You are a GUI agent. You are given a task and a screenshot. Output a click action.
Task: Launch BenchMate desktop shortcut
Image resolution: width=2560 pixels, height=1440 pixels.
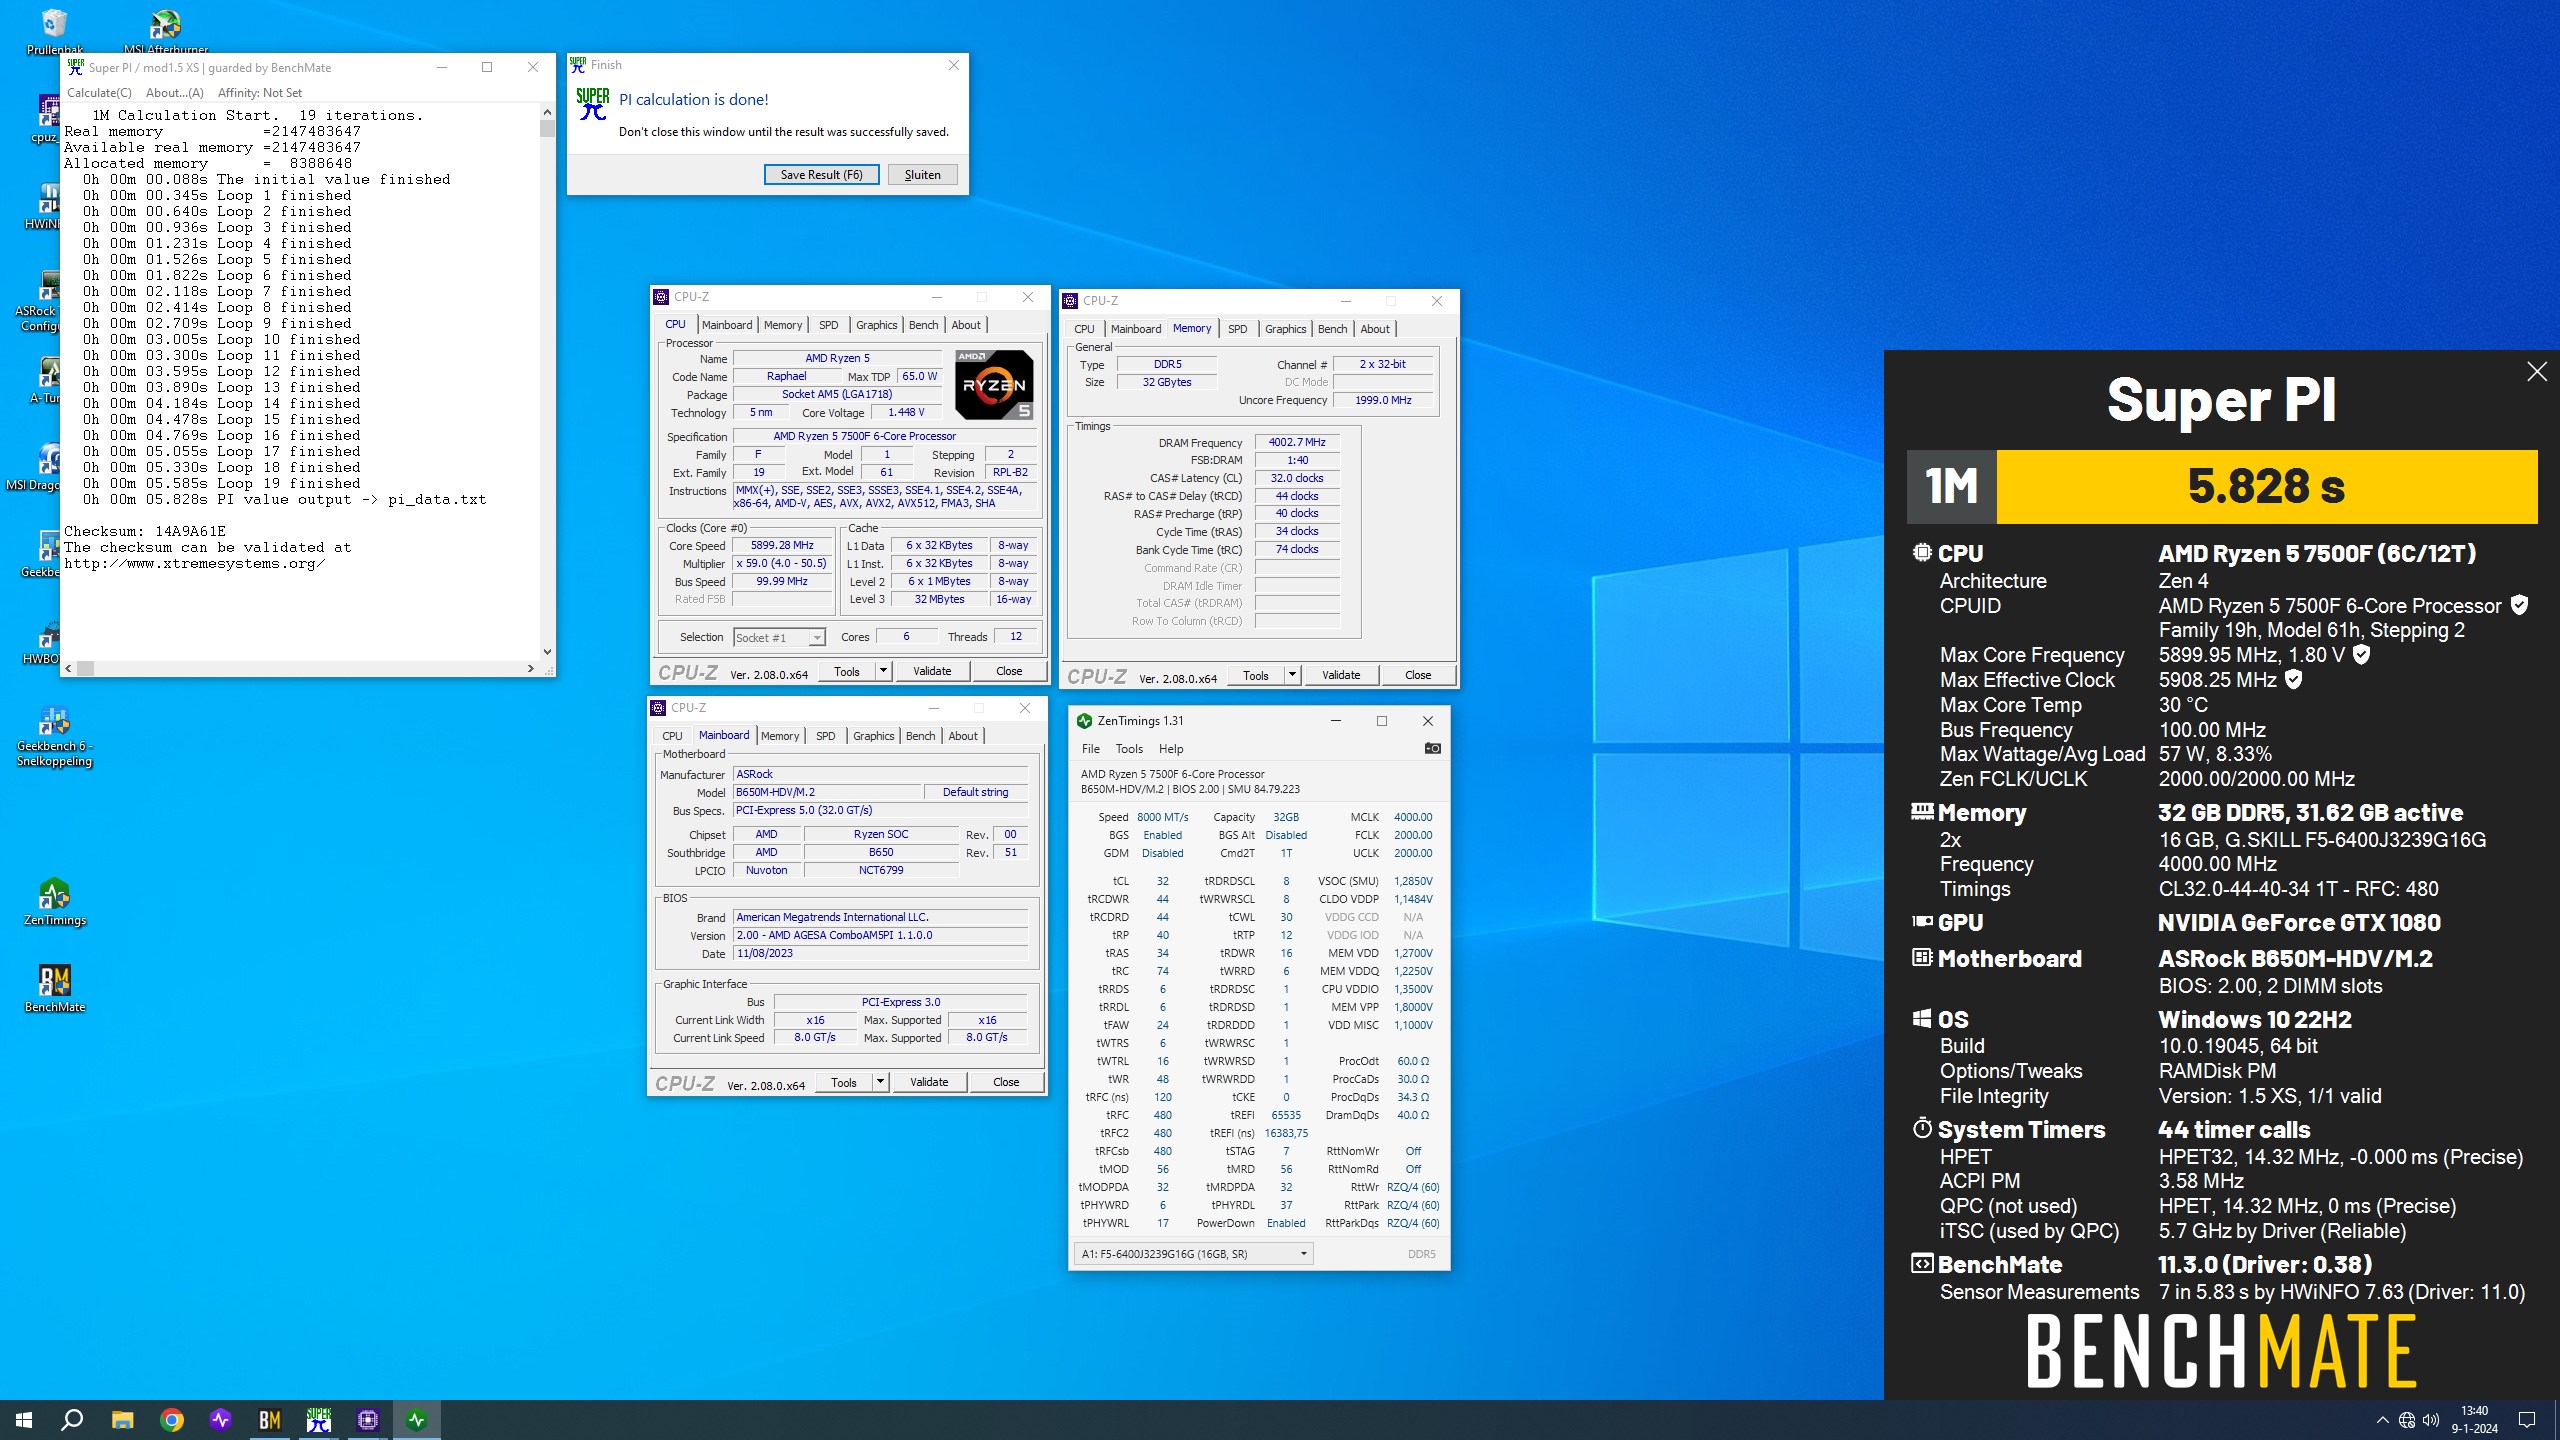click(54, 988)
